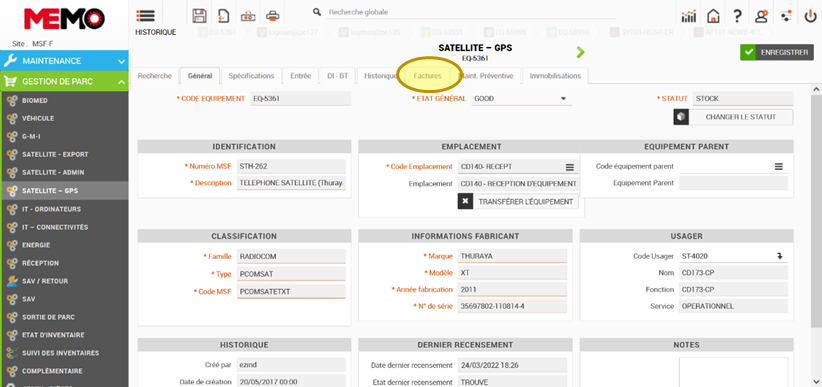Open the ETAT GÉNÉRAL dropdown
This screenshot has height=387, width=822.
tap(522, 99)
